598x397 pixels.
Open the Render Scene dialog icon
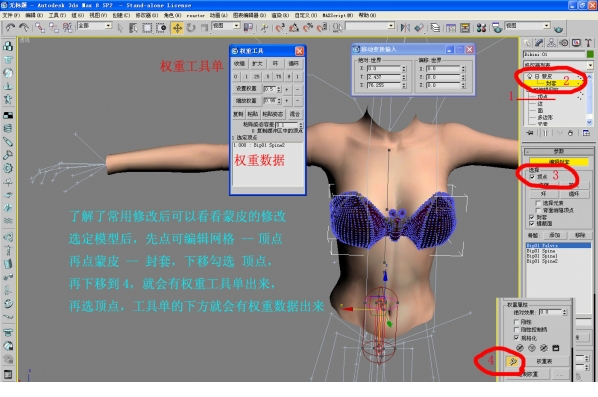tap(497, 28)
